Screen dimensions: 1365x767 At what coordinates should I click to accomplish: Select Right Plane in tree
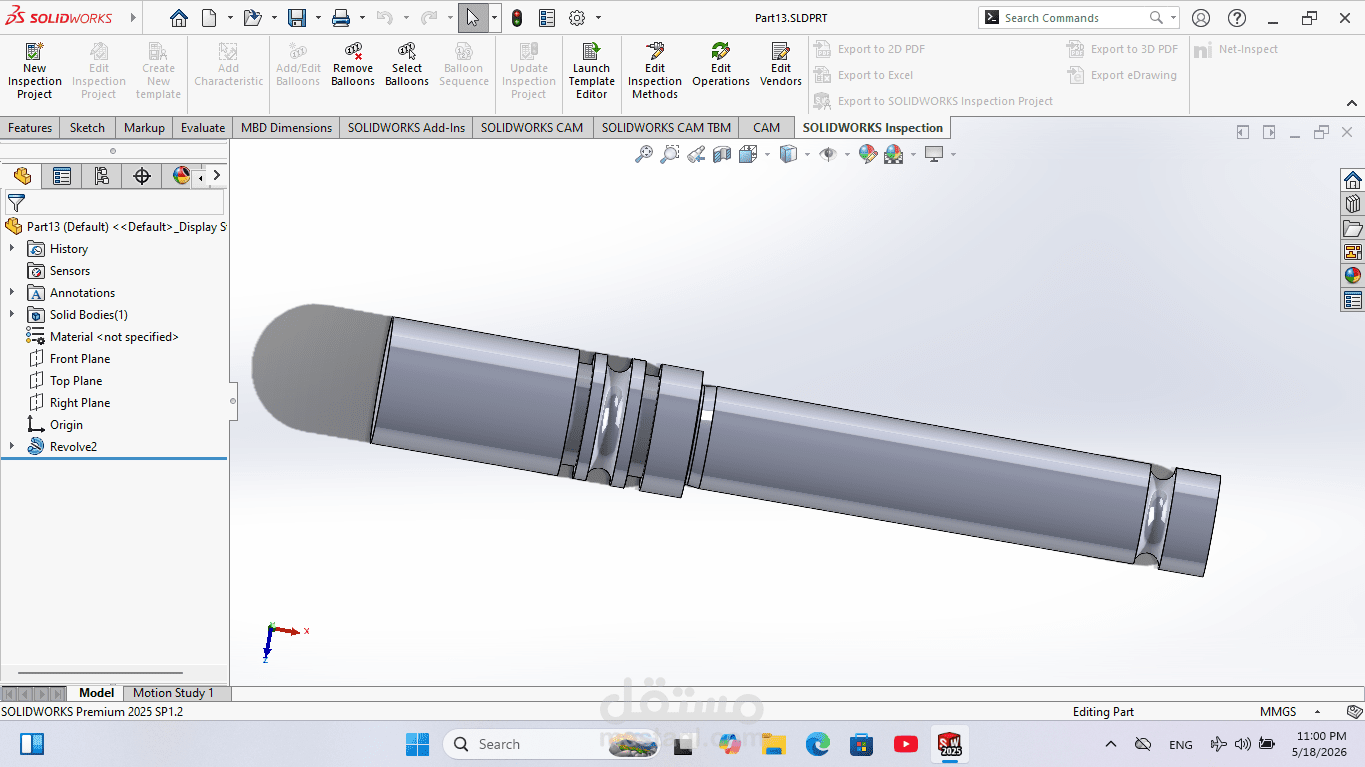tap(80, 403)
